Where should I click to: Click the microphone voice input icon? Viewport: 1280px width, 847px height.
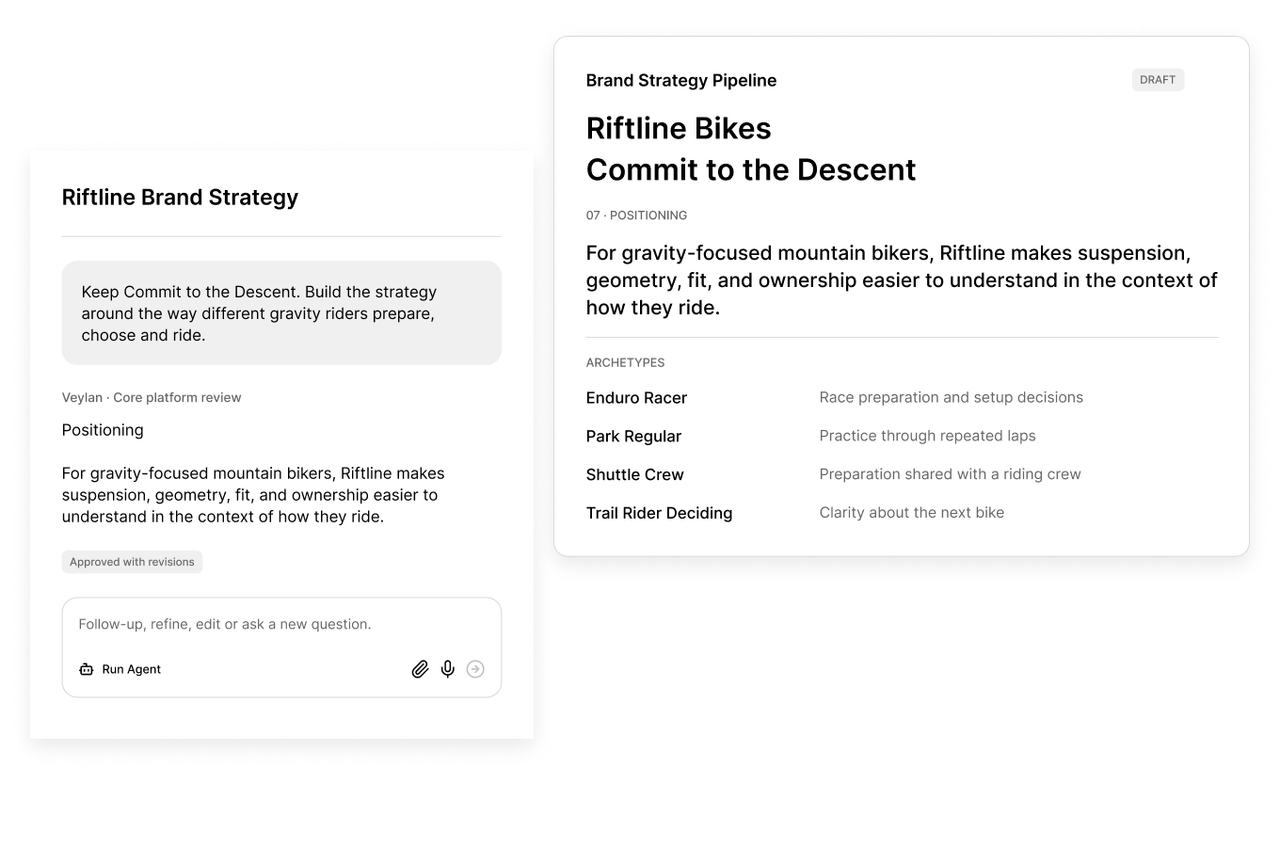(448, 669)
